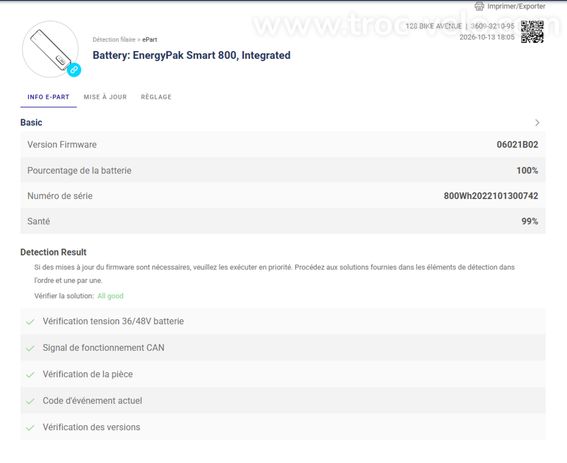Click the blue link badge on the battery image
Screen dimensions: 567x463
(74, 69)
